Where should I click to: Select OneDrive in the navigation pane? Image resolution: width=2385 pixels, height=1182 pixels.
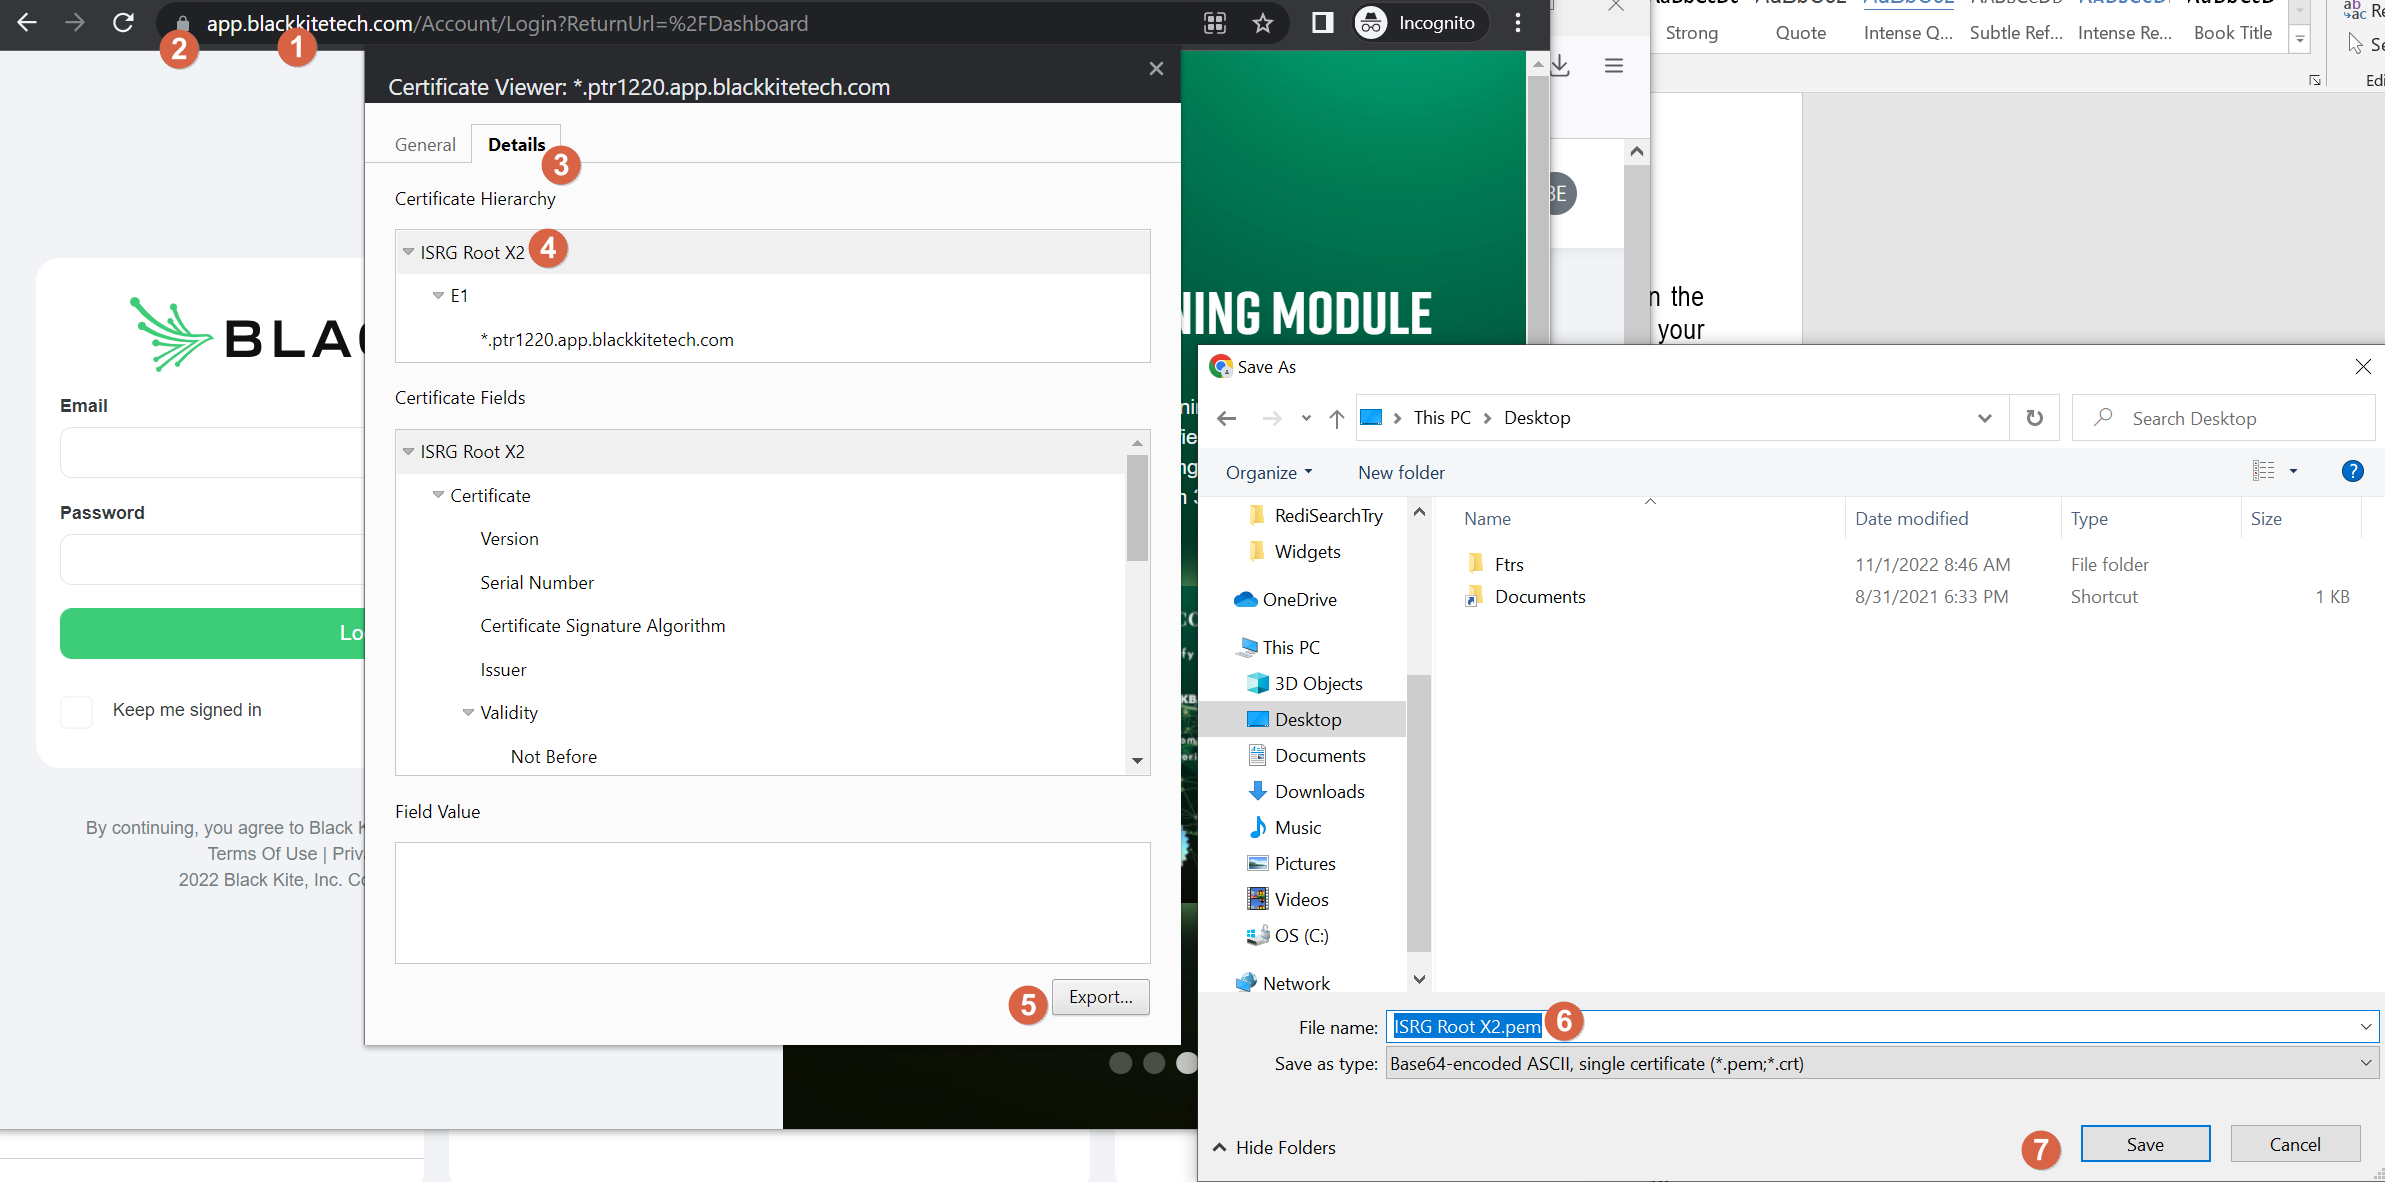1299,600
